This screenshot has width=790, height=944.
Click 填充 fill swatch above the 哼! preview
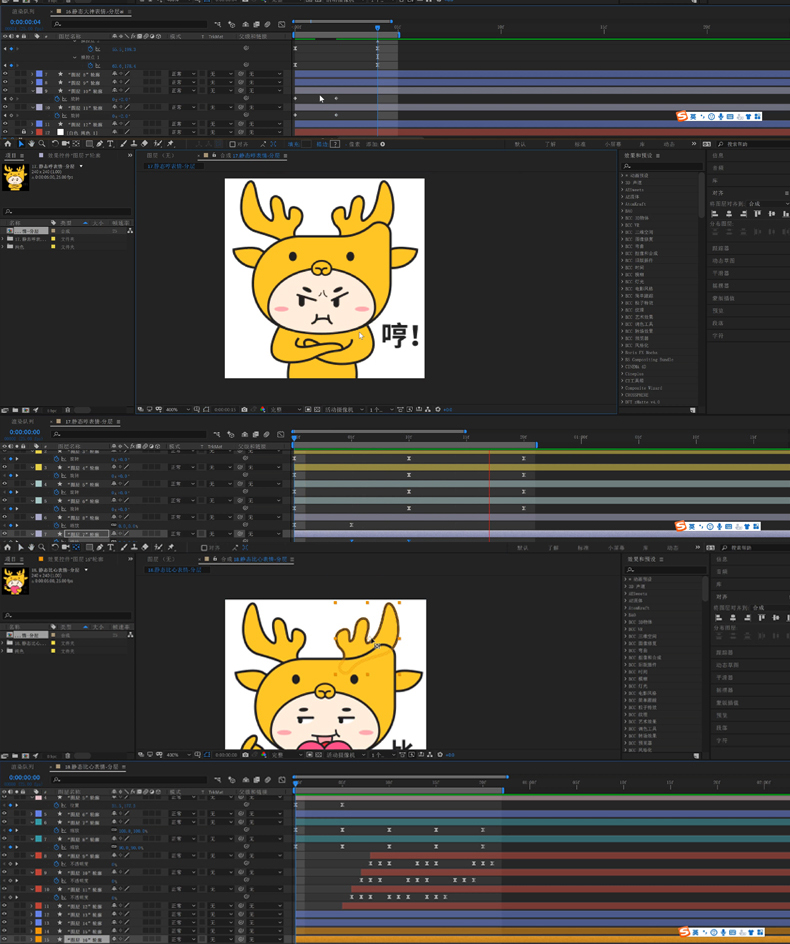pyautogui.click(x=306, y=144)
